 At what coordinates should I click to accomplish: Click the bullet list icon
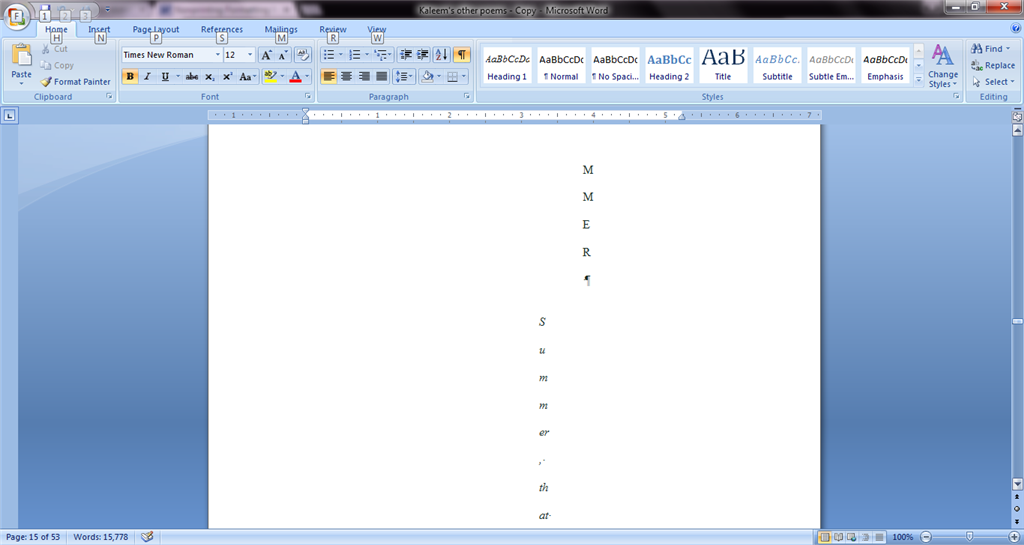coord(329,55)
